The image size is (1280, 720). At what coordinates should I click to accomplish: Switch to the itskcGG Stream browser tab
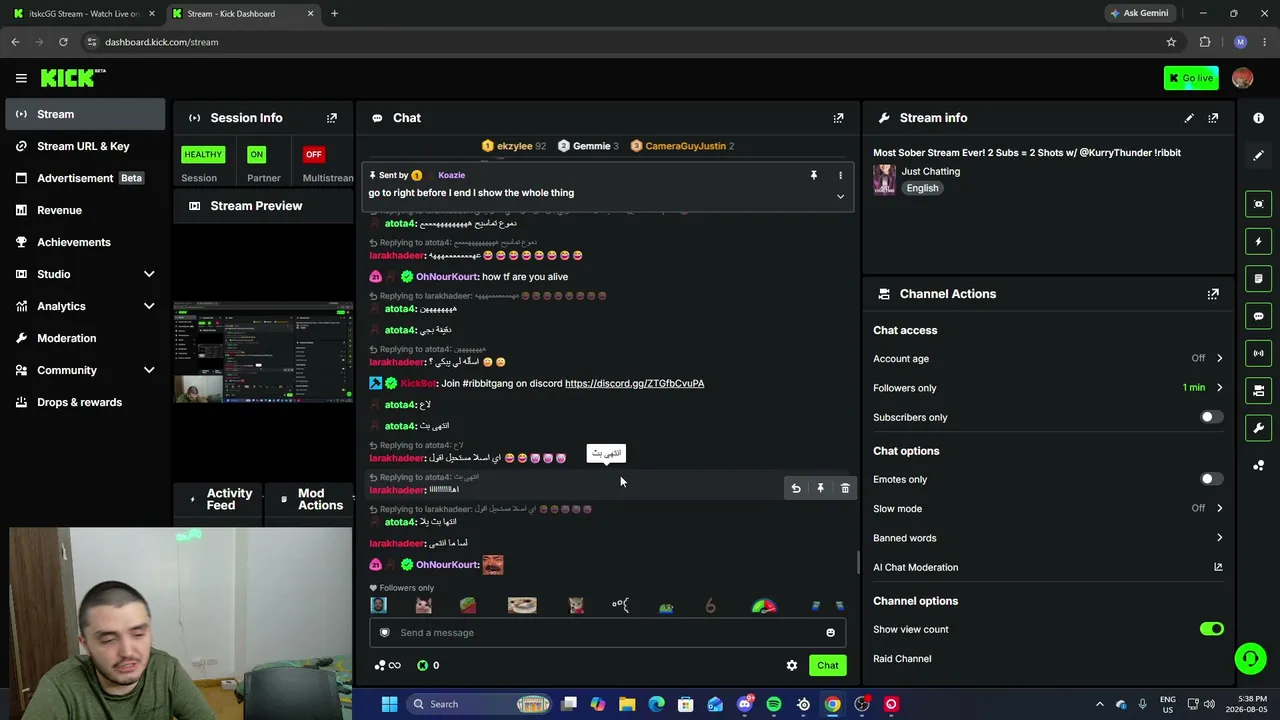point(84,13)
